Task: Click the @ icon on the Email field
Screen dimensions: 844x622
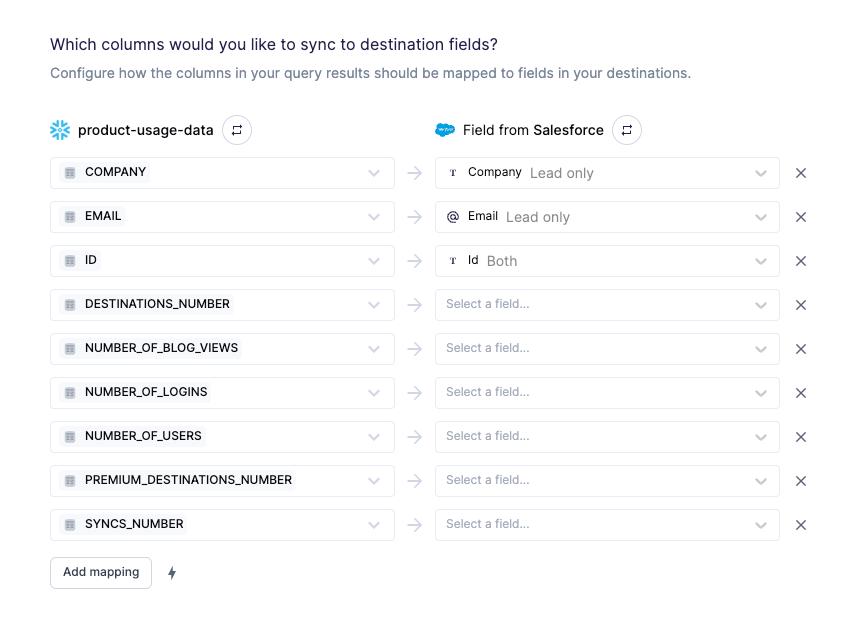Action: pos(453,216)
